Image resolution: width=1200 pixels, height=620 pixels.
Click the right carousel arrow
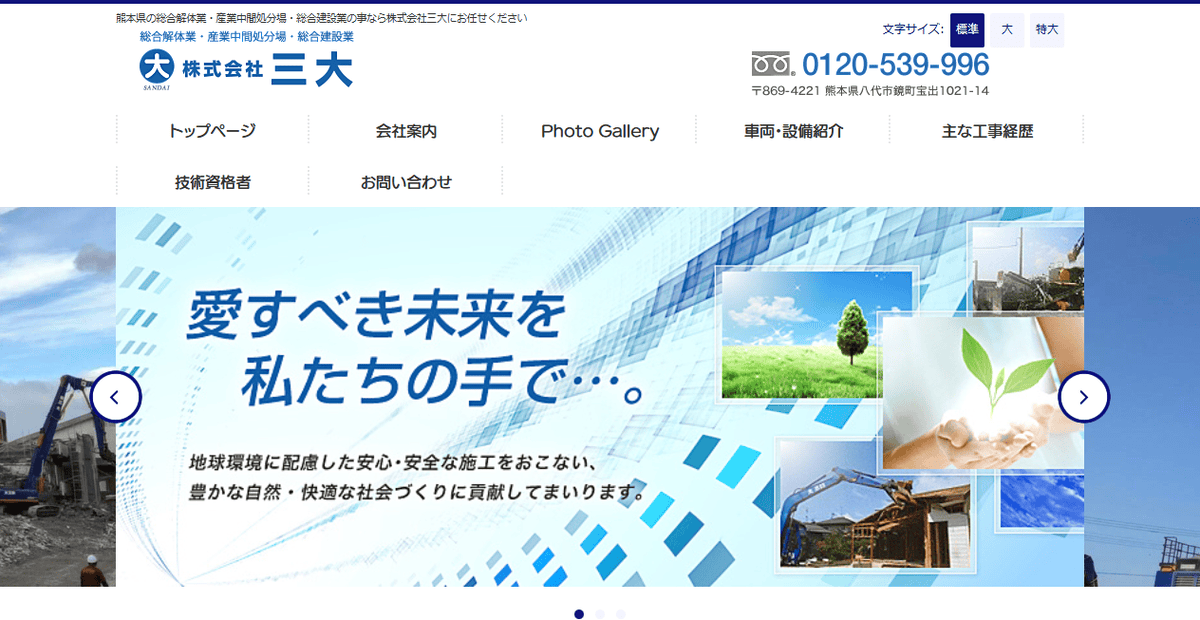point(1083,396)
